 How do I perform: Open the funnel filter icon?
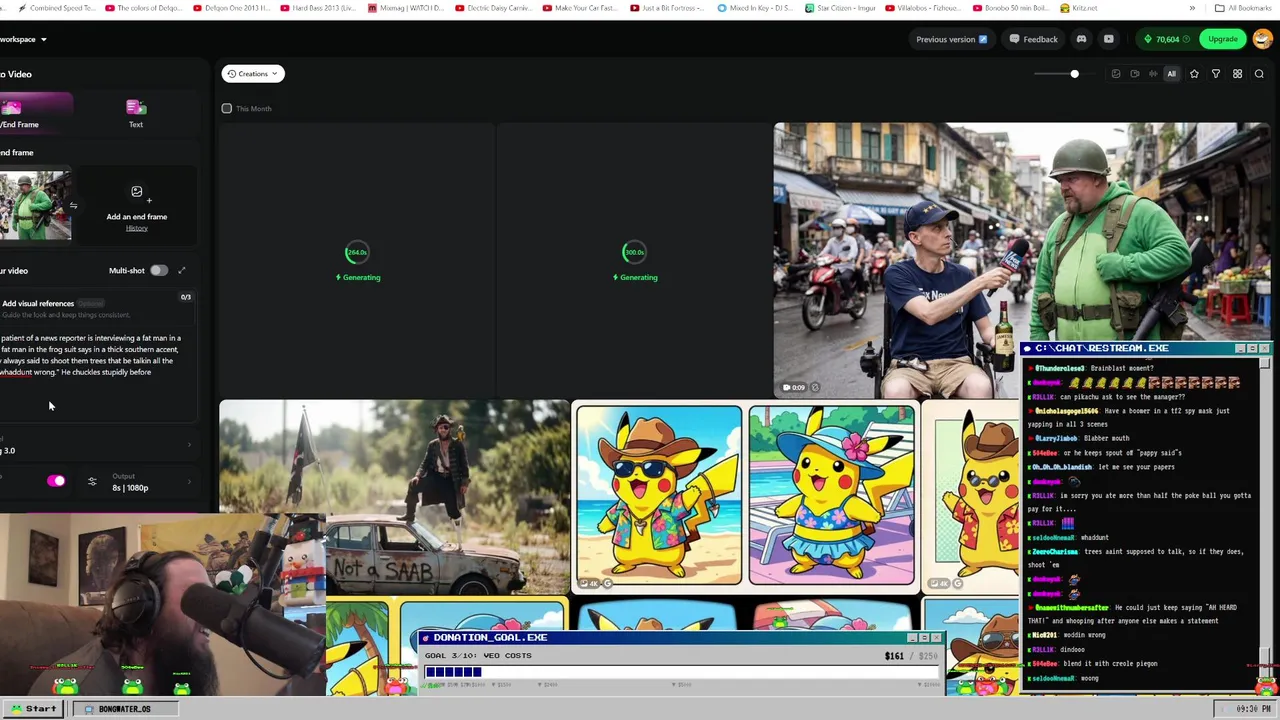click(x=1216, y=74)
